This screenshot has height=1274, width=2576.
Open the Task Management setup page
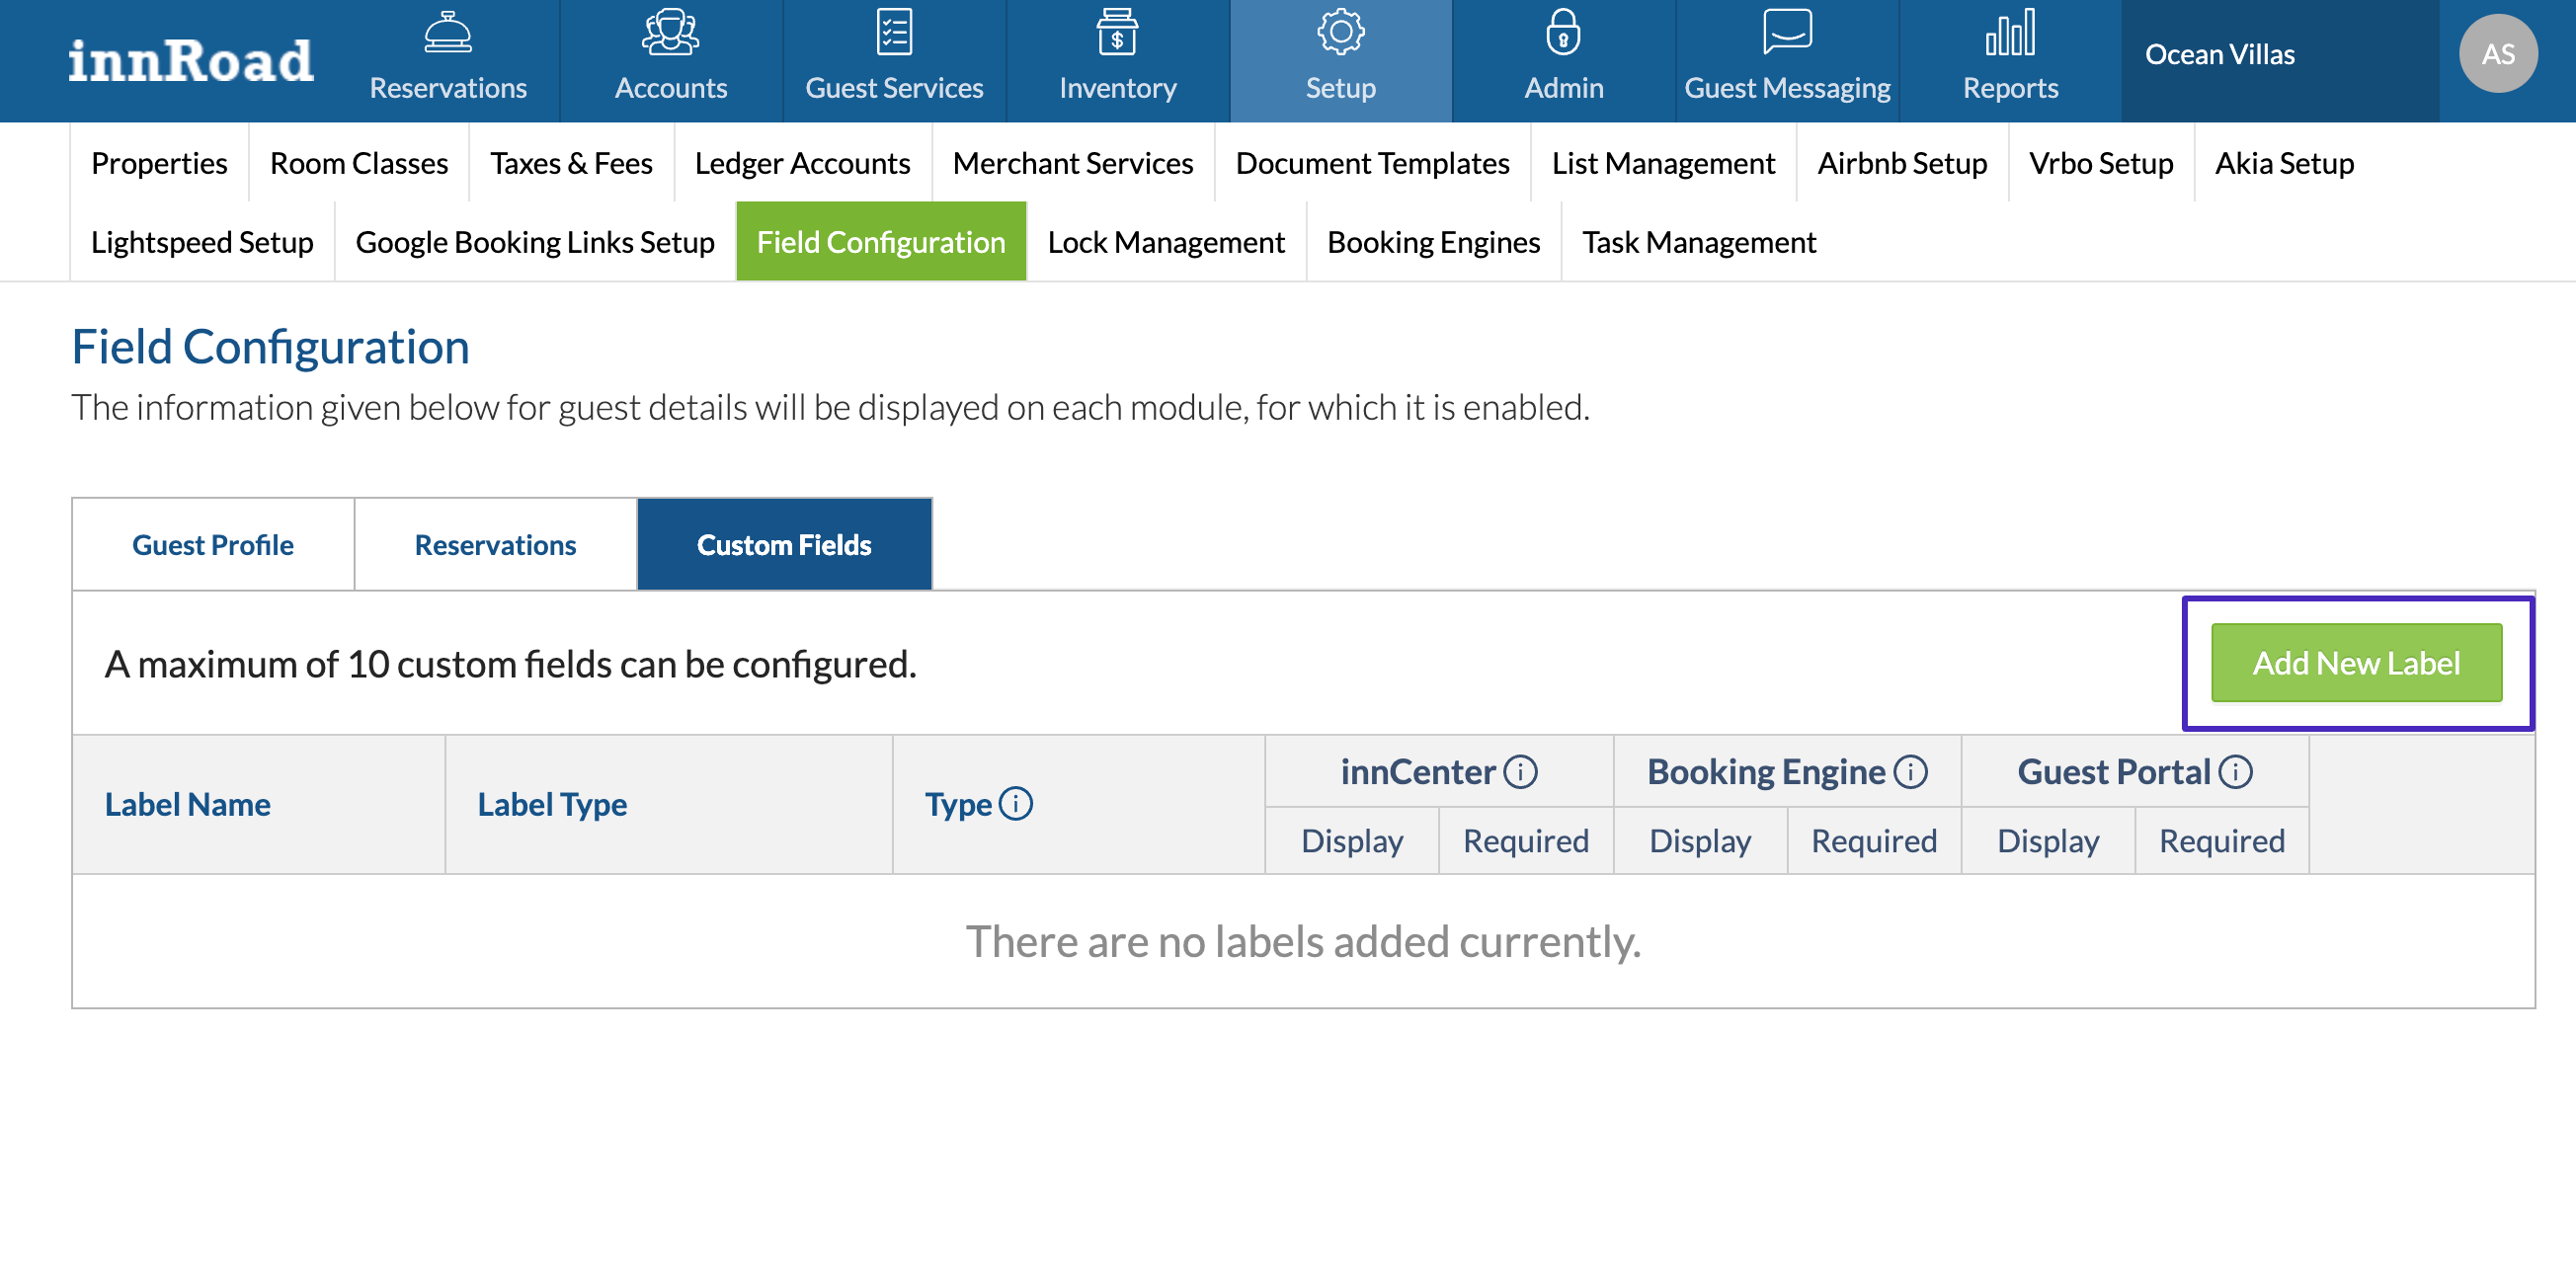point(1698,242)
